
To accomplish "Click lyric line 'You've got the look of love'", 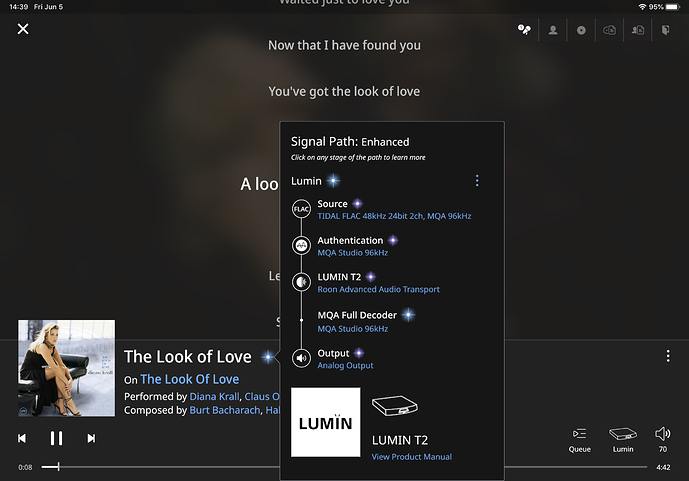I will 344,91.
